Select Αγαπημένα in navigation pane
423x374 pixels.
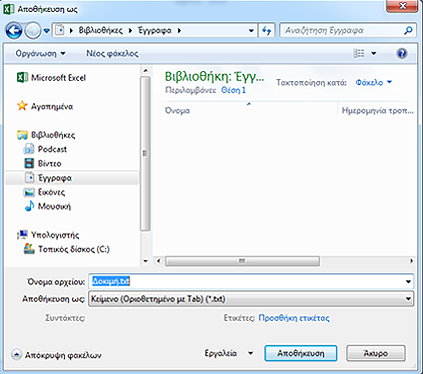click(52, 106)
